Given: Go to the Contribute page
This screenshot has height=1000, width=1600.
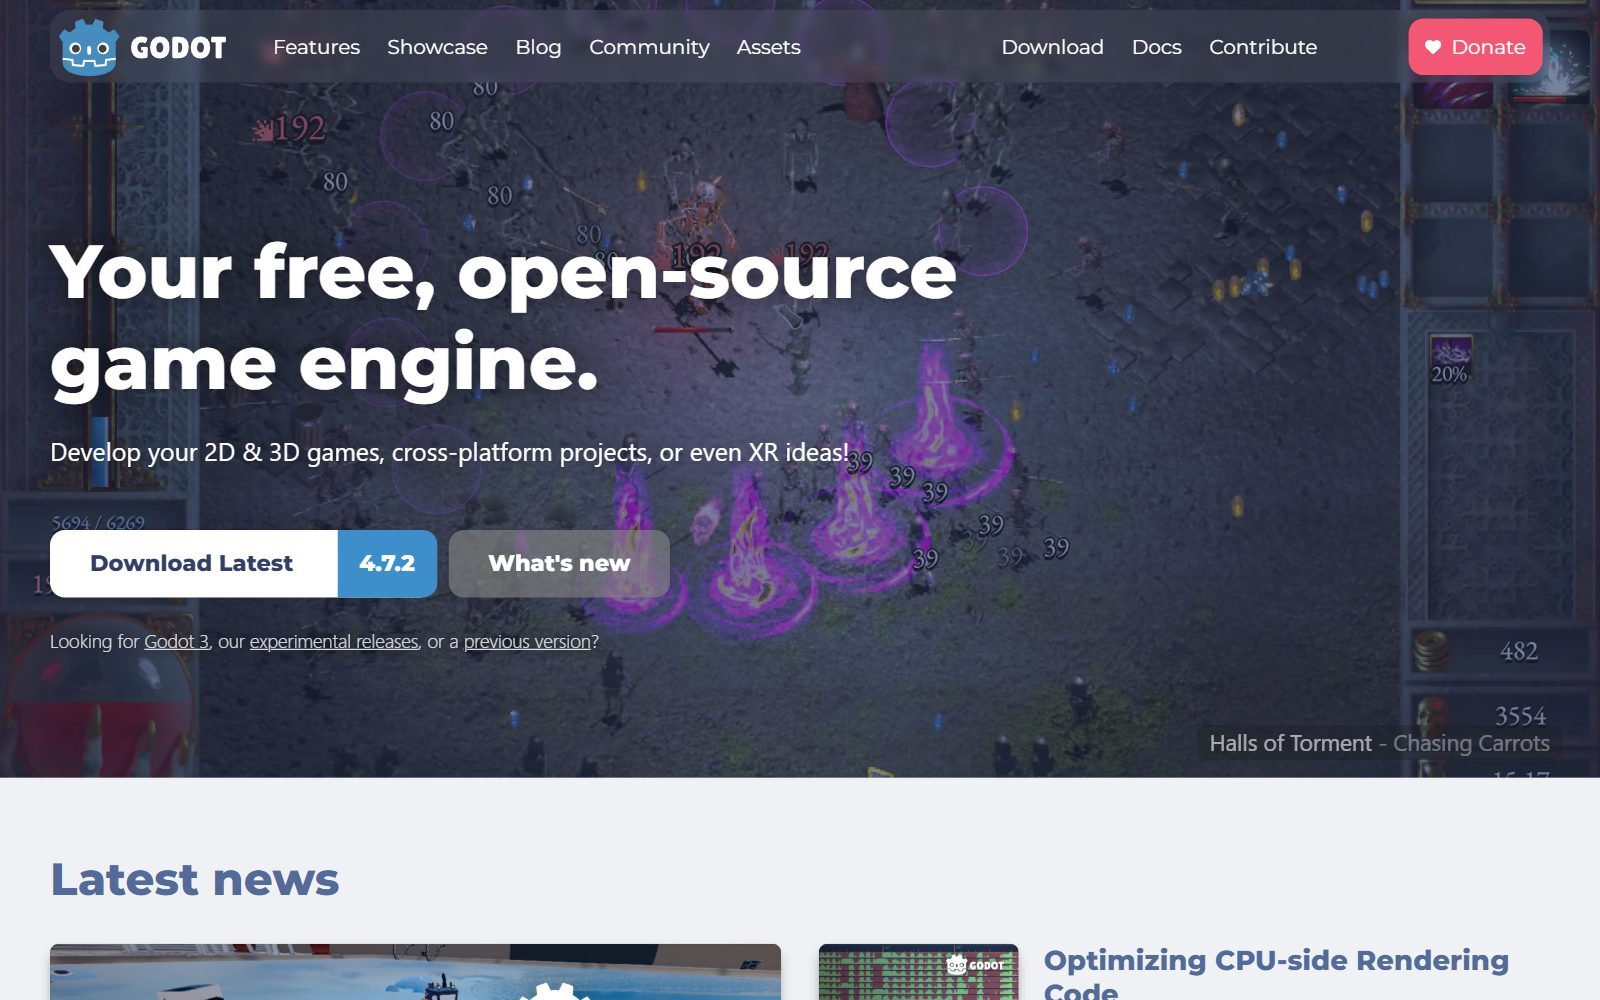Looking at the screenshot, I should [x=1263, y=47].
